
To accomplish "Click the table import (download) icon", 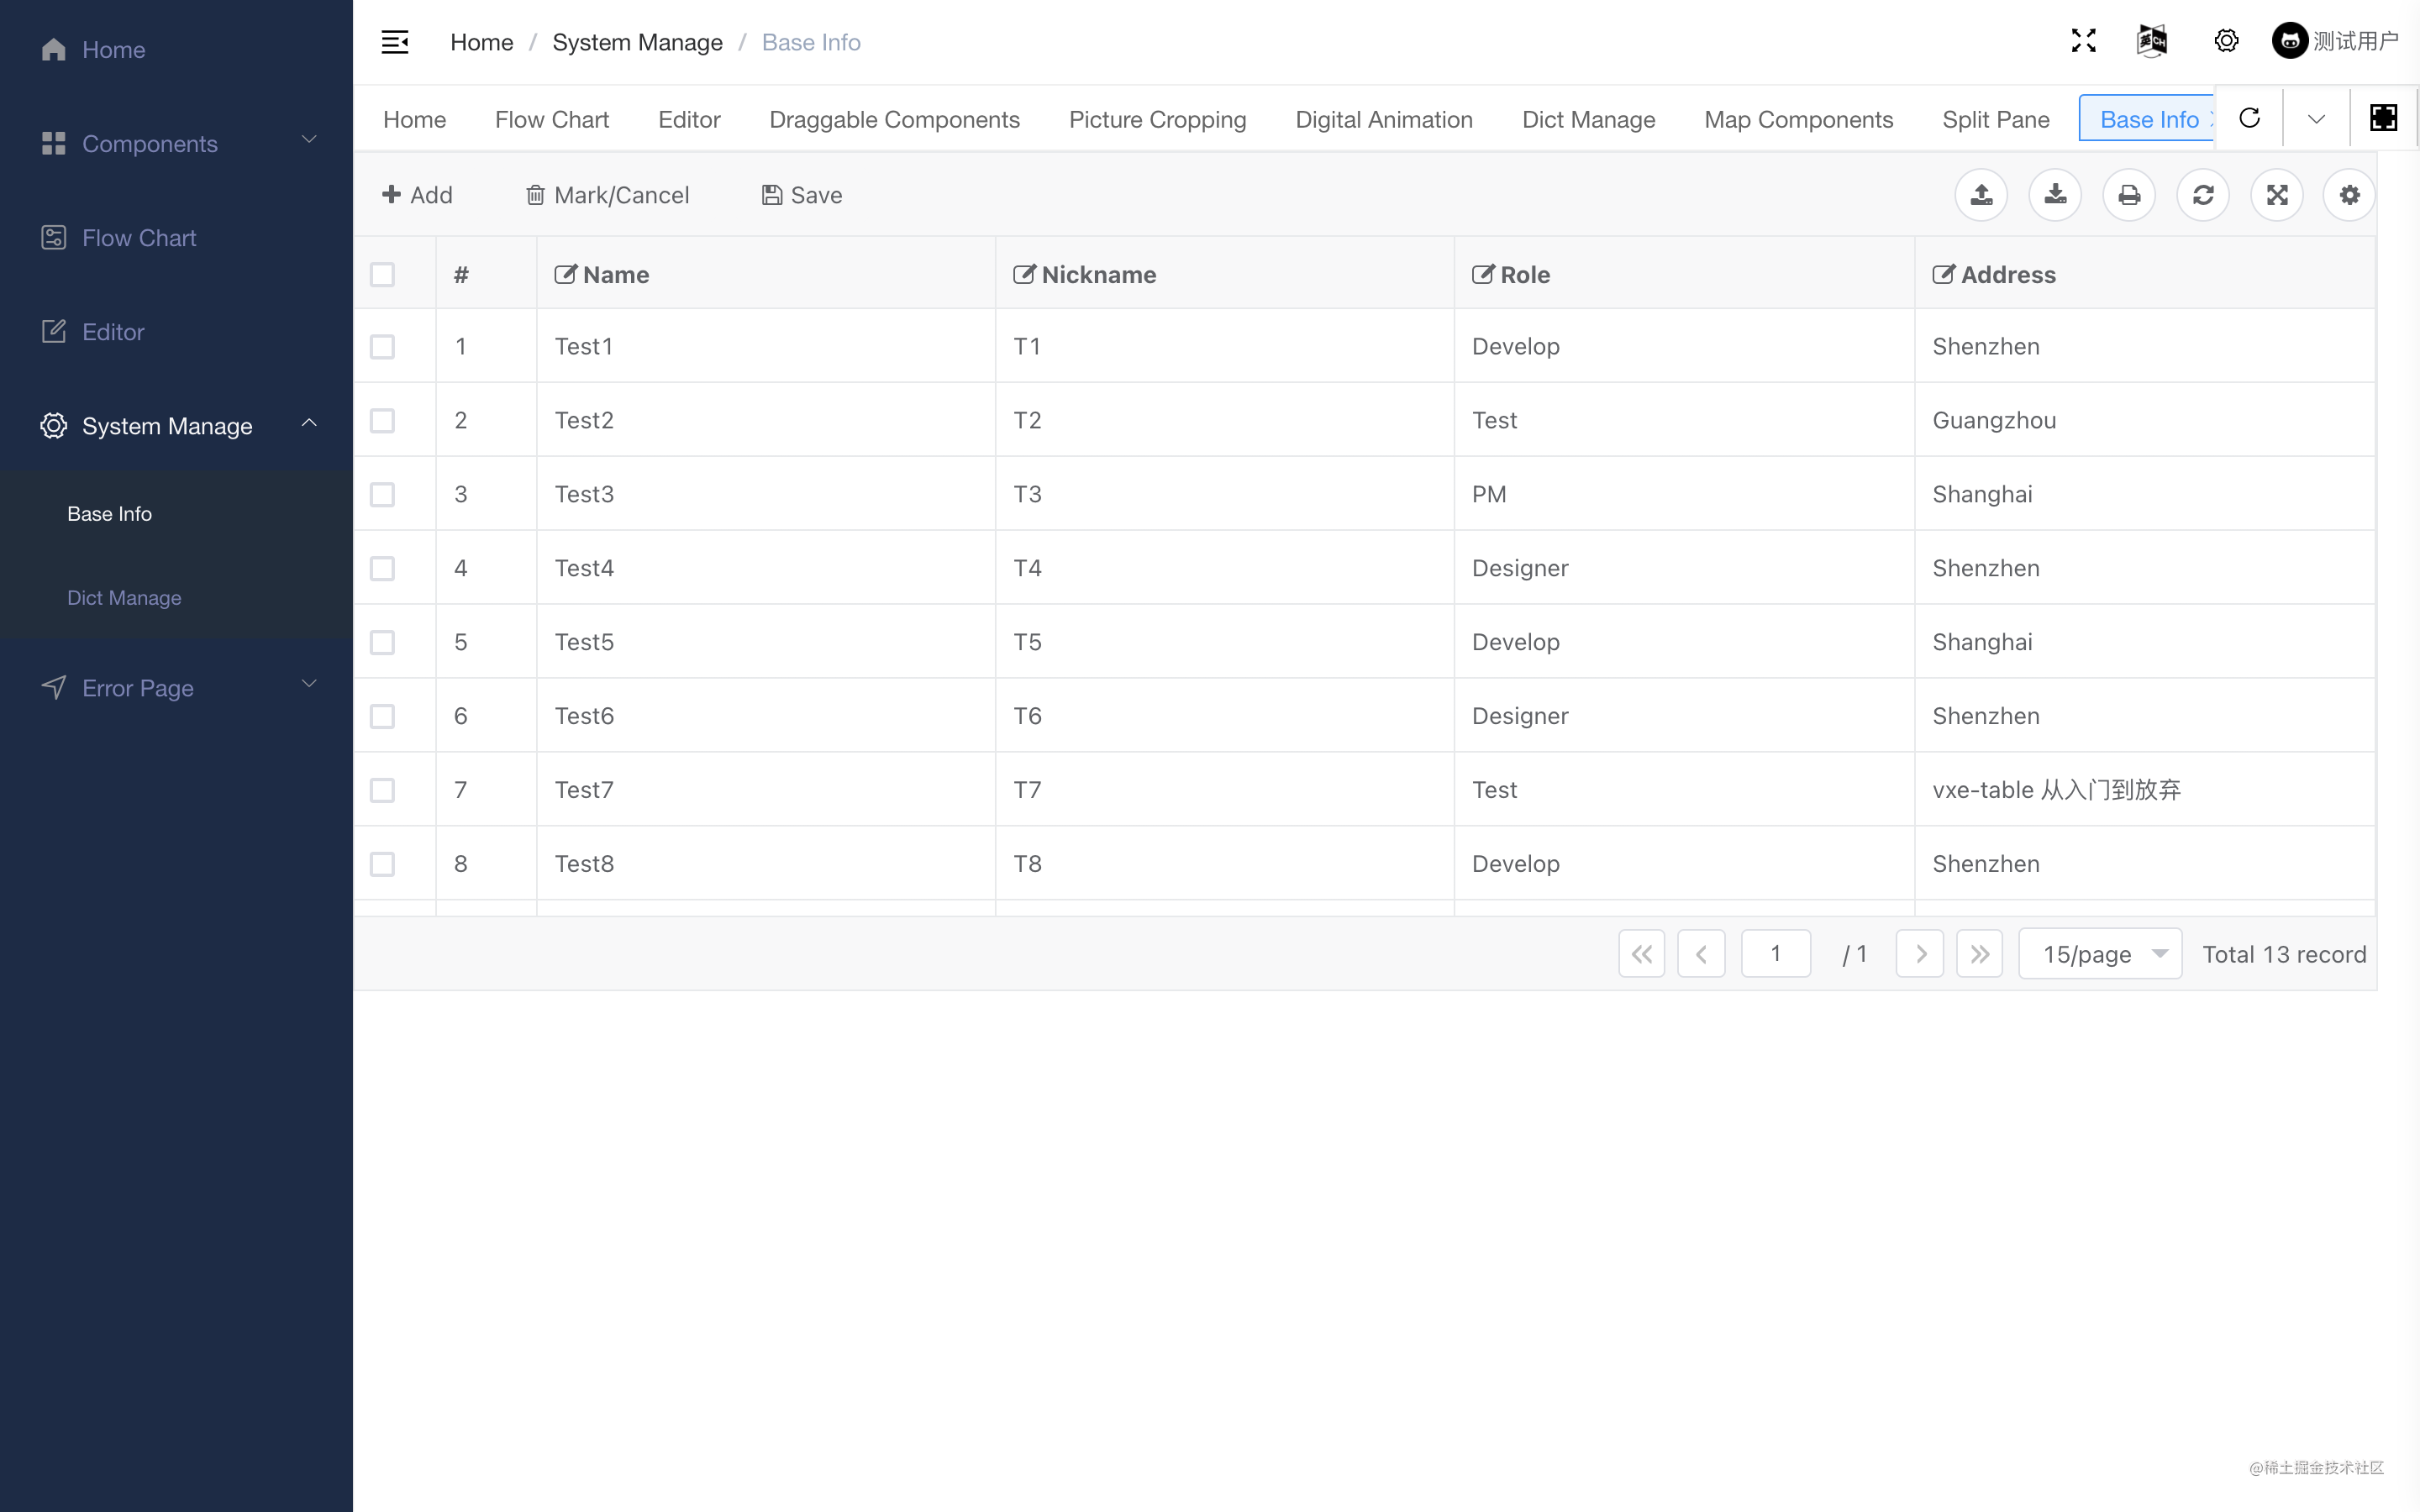I will [2055, 195].
